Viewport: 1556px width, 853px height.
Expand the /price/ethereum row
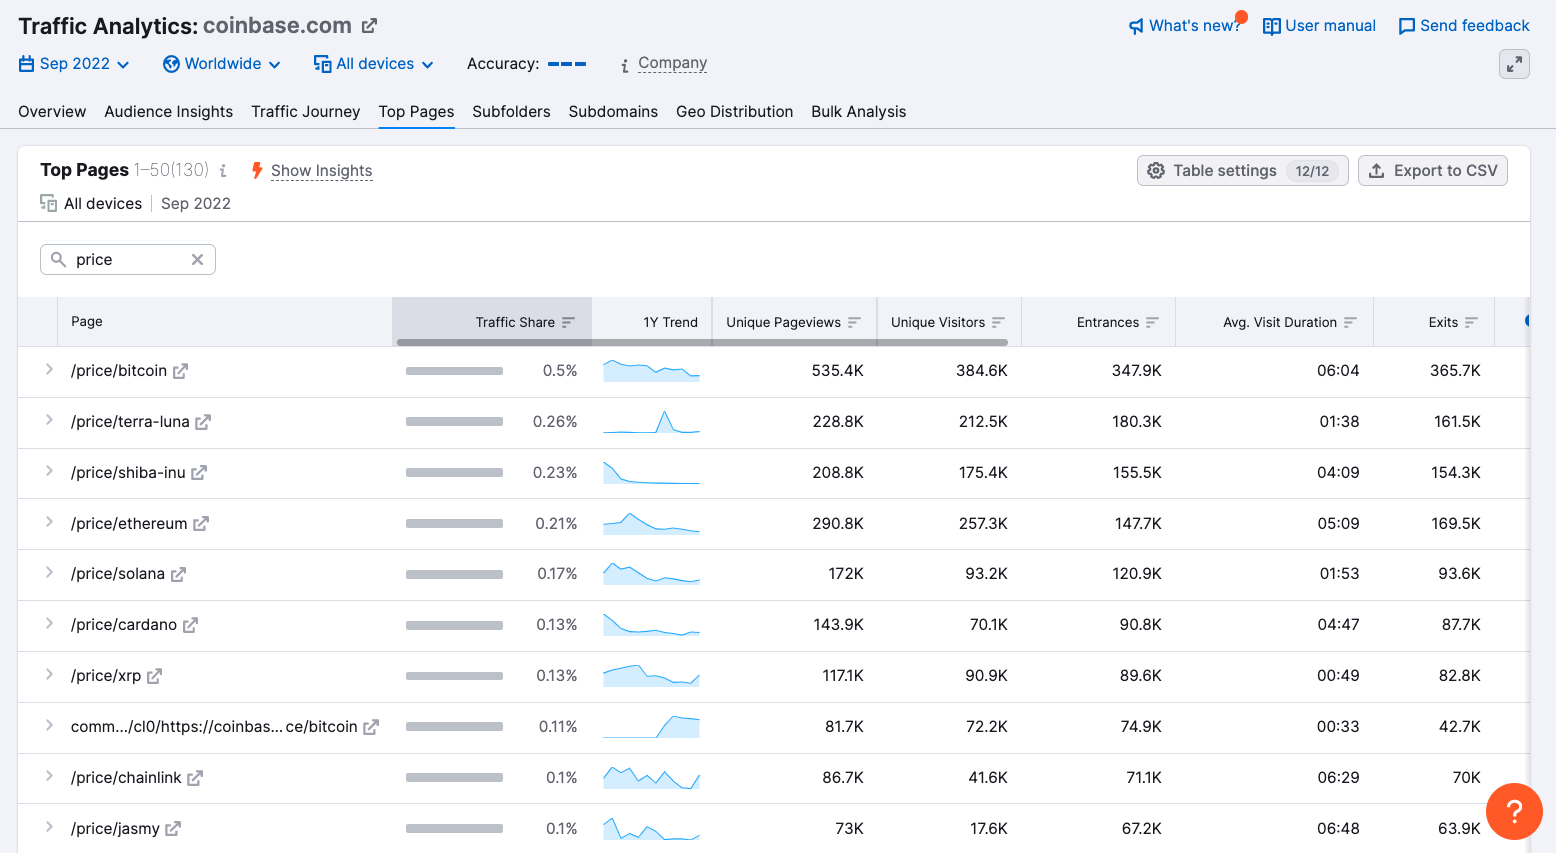[x=49, y=522]
